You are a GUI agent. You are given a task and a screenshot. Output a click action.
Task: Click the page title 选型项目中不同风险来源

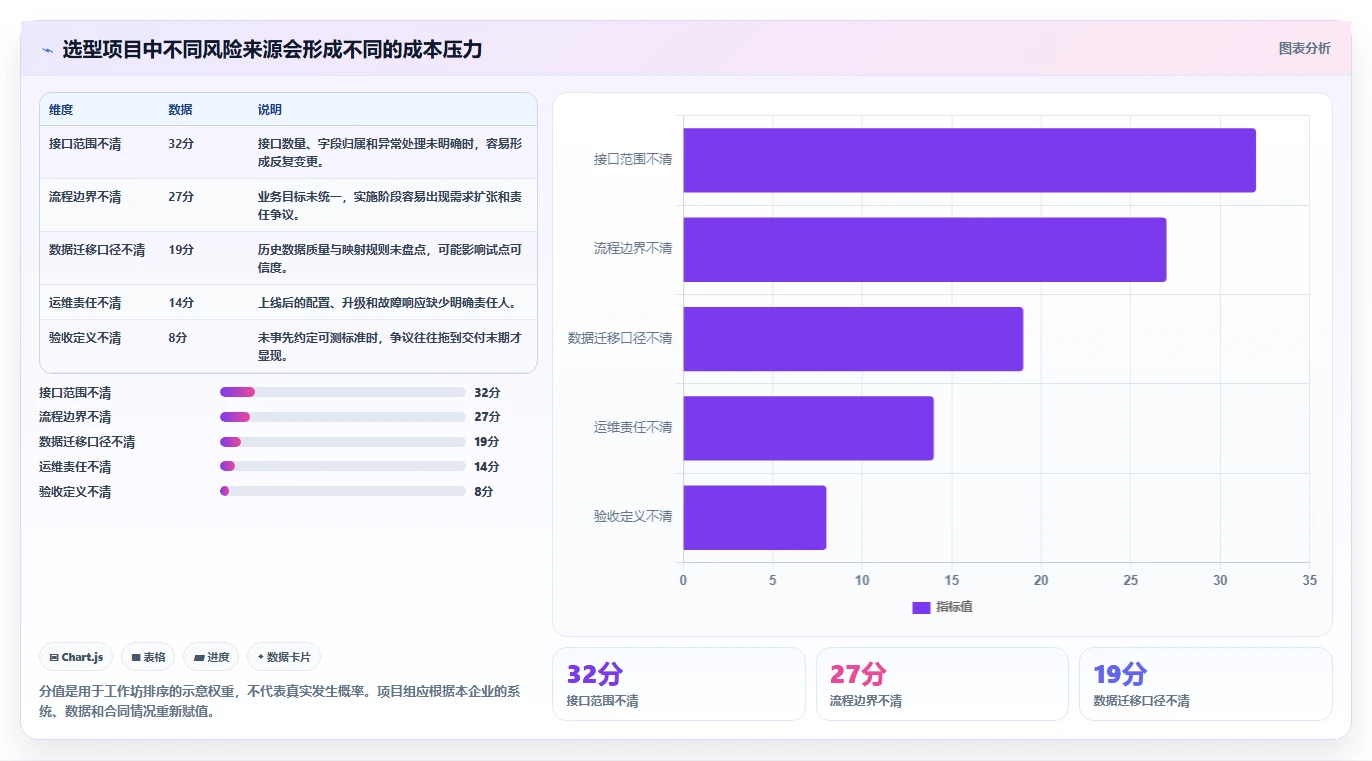(x=272, y=49)
